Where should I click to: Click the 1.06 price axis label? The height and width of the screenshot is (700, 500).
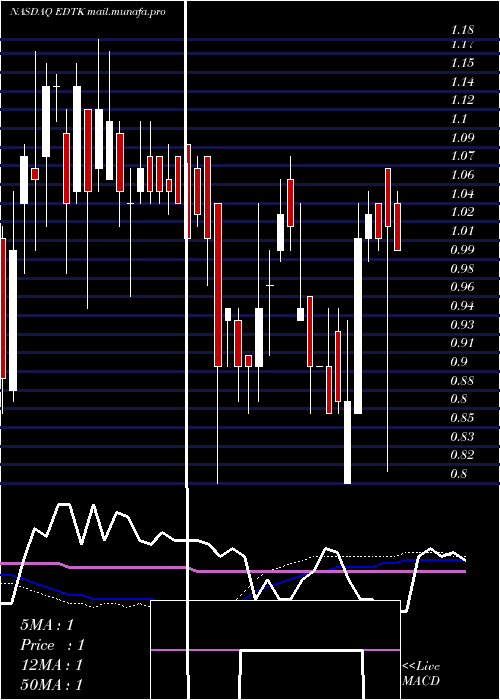[462, 175]
